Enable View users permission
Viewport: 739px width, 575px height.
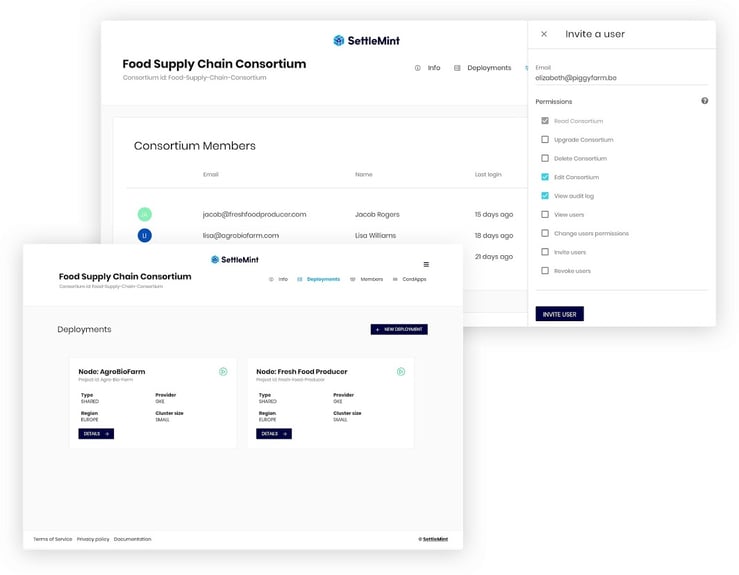pos(545,214)
